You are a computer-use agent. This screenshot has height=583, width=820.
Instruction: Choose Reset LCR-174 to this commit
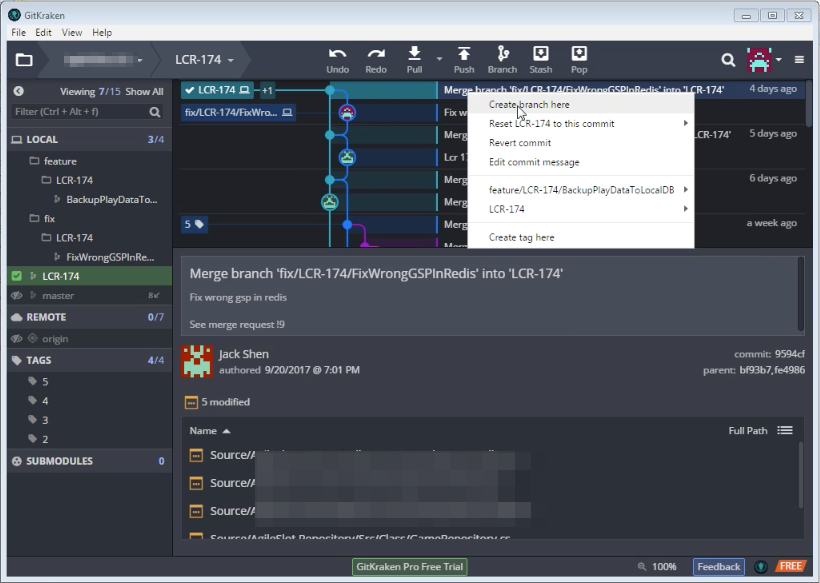(x=580, y=124)
